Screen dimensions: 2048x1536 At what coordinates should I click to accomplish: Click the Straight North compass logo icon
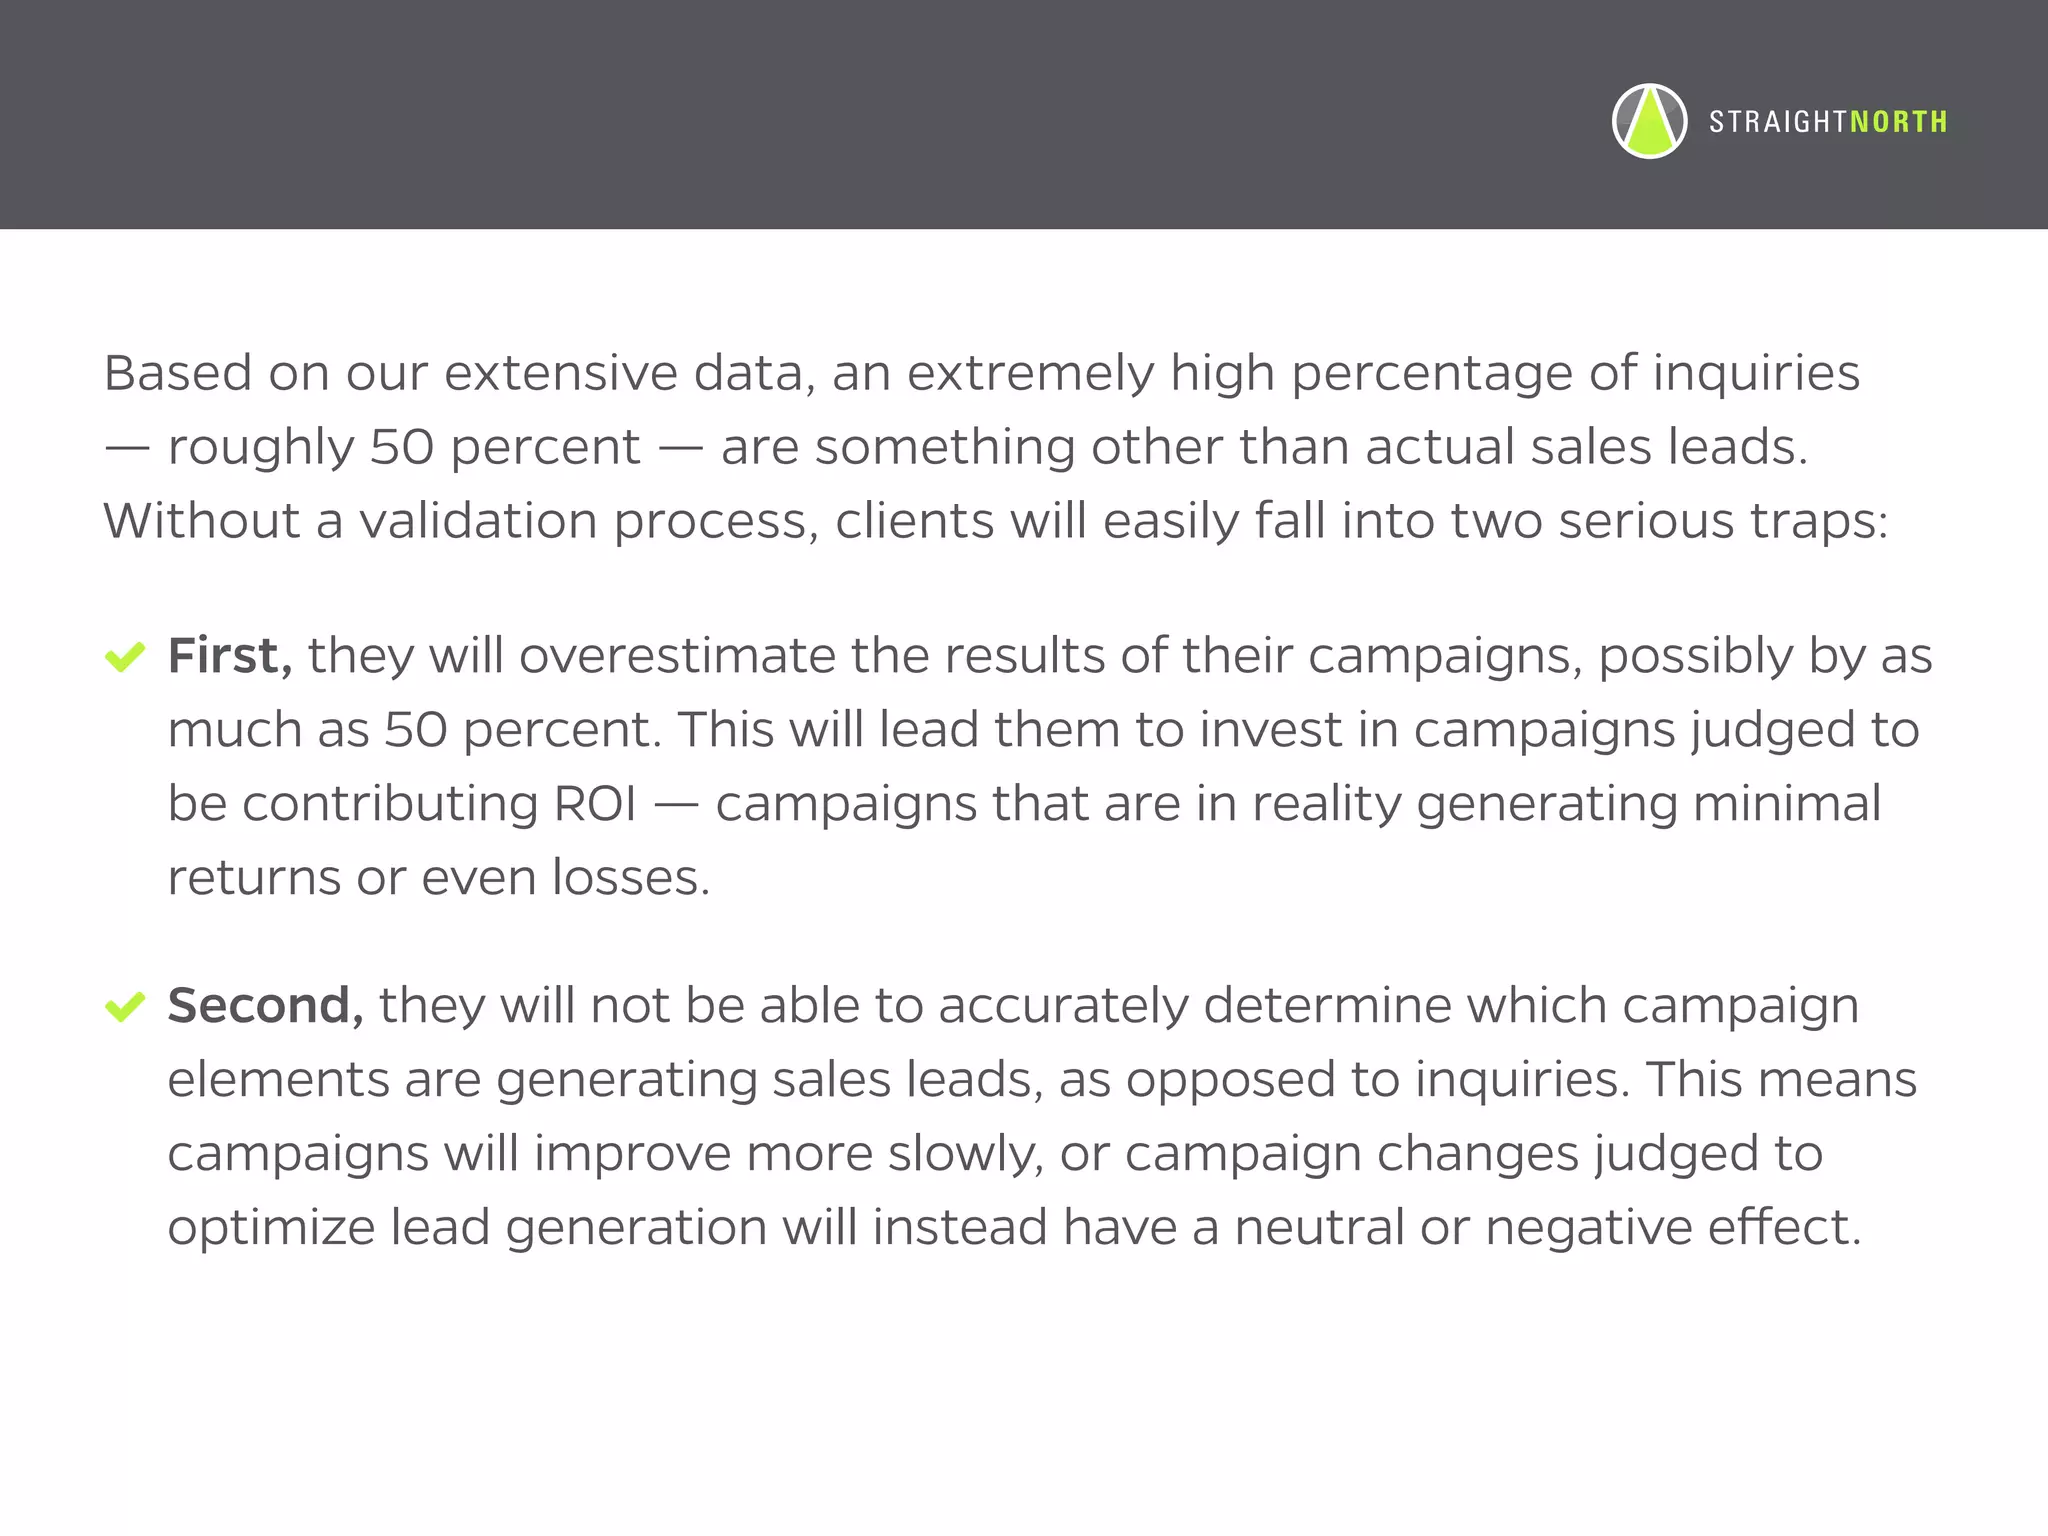pos(1650,121)
